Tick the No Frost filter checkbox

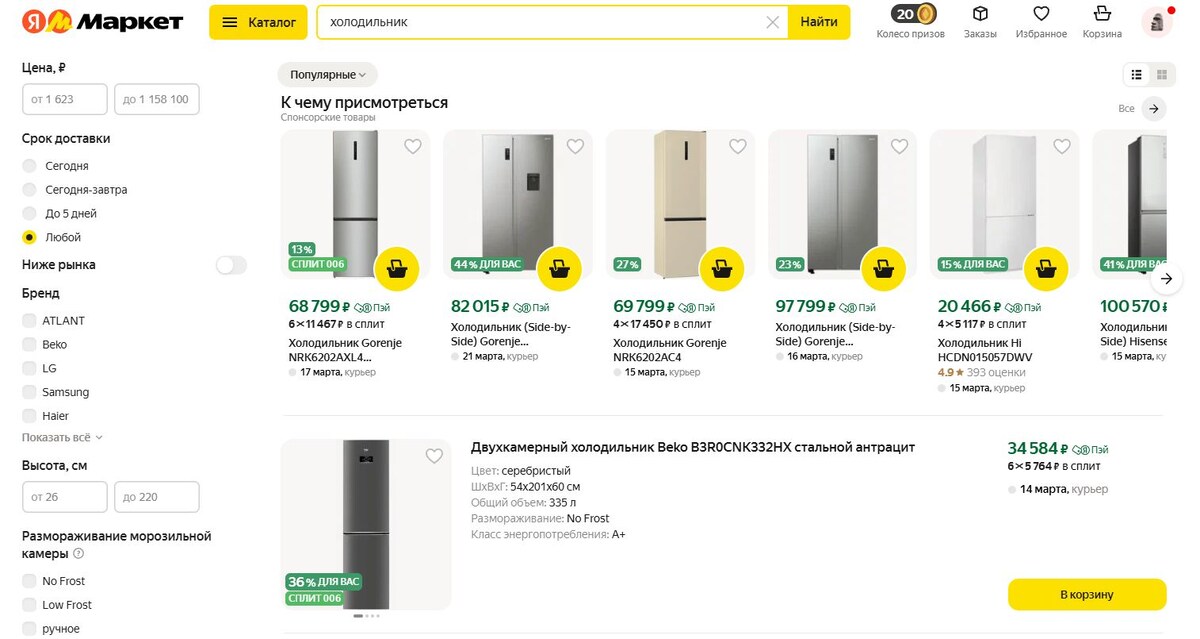pyautogui.click(x=29, y=581)
